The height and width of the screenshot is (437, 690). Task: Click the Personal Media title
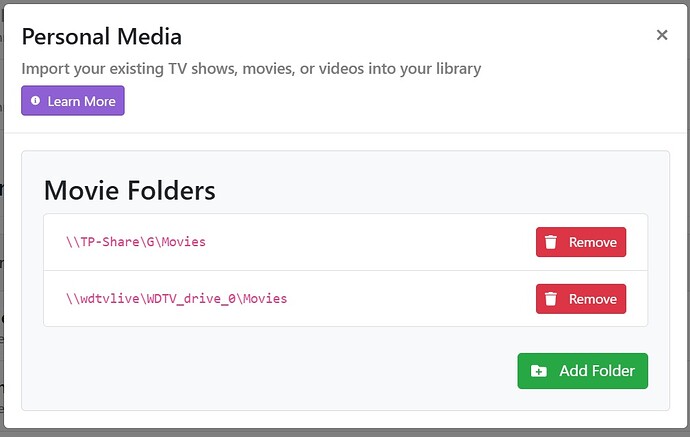(102, 38)
